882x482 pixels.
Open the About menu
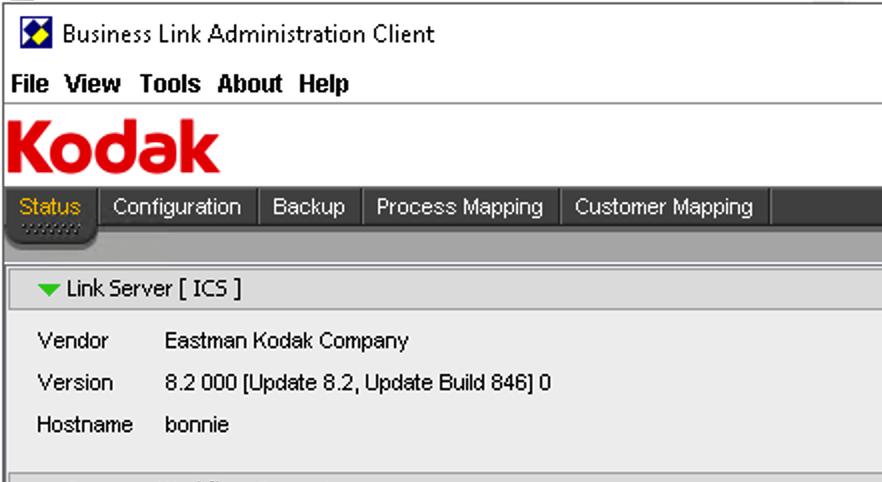pyautogui.click(x=250, y=84)
